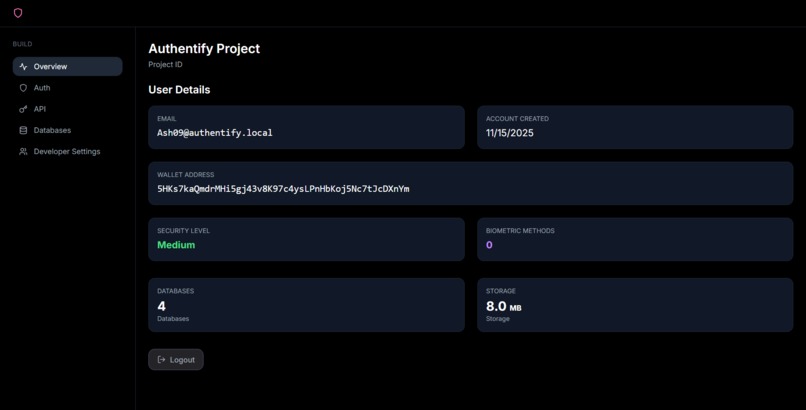Click the Medium security level value
The image size is (806, 410).
click(x=176, y=245)
